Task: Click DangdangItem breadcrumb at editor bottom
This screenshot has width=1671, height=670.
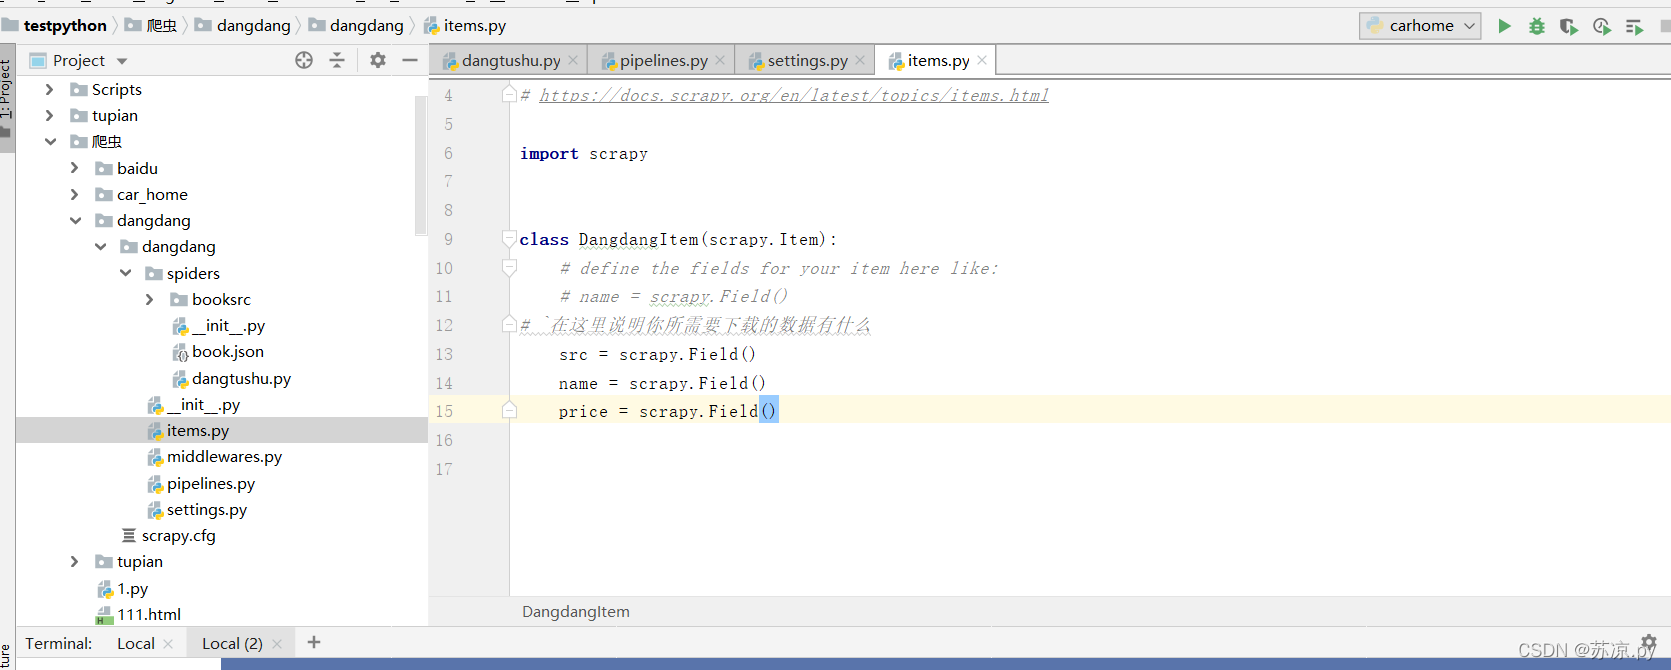Action: point(576,611)
